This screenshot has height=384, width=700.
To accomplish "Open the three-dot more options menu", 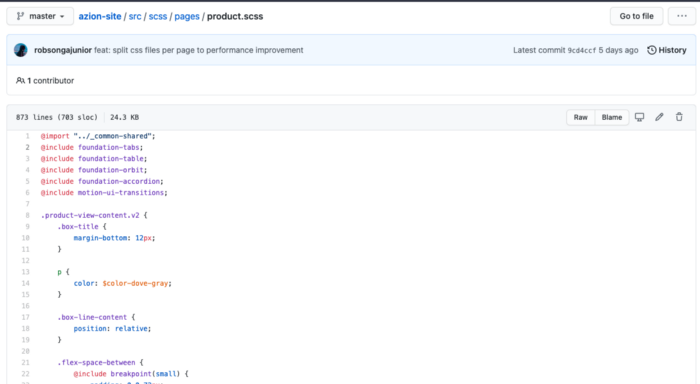I will 682,17.
